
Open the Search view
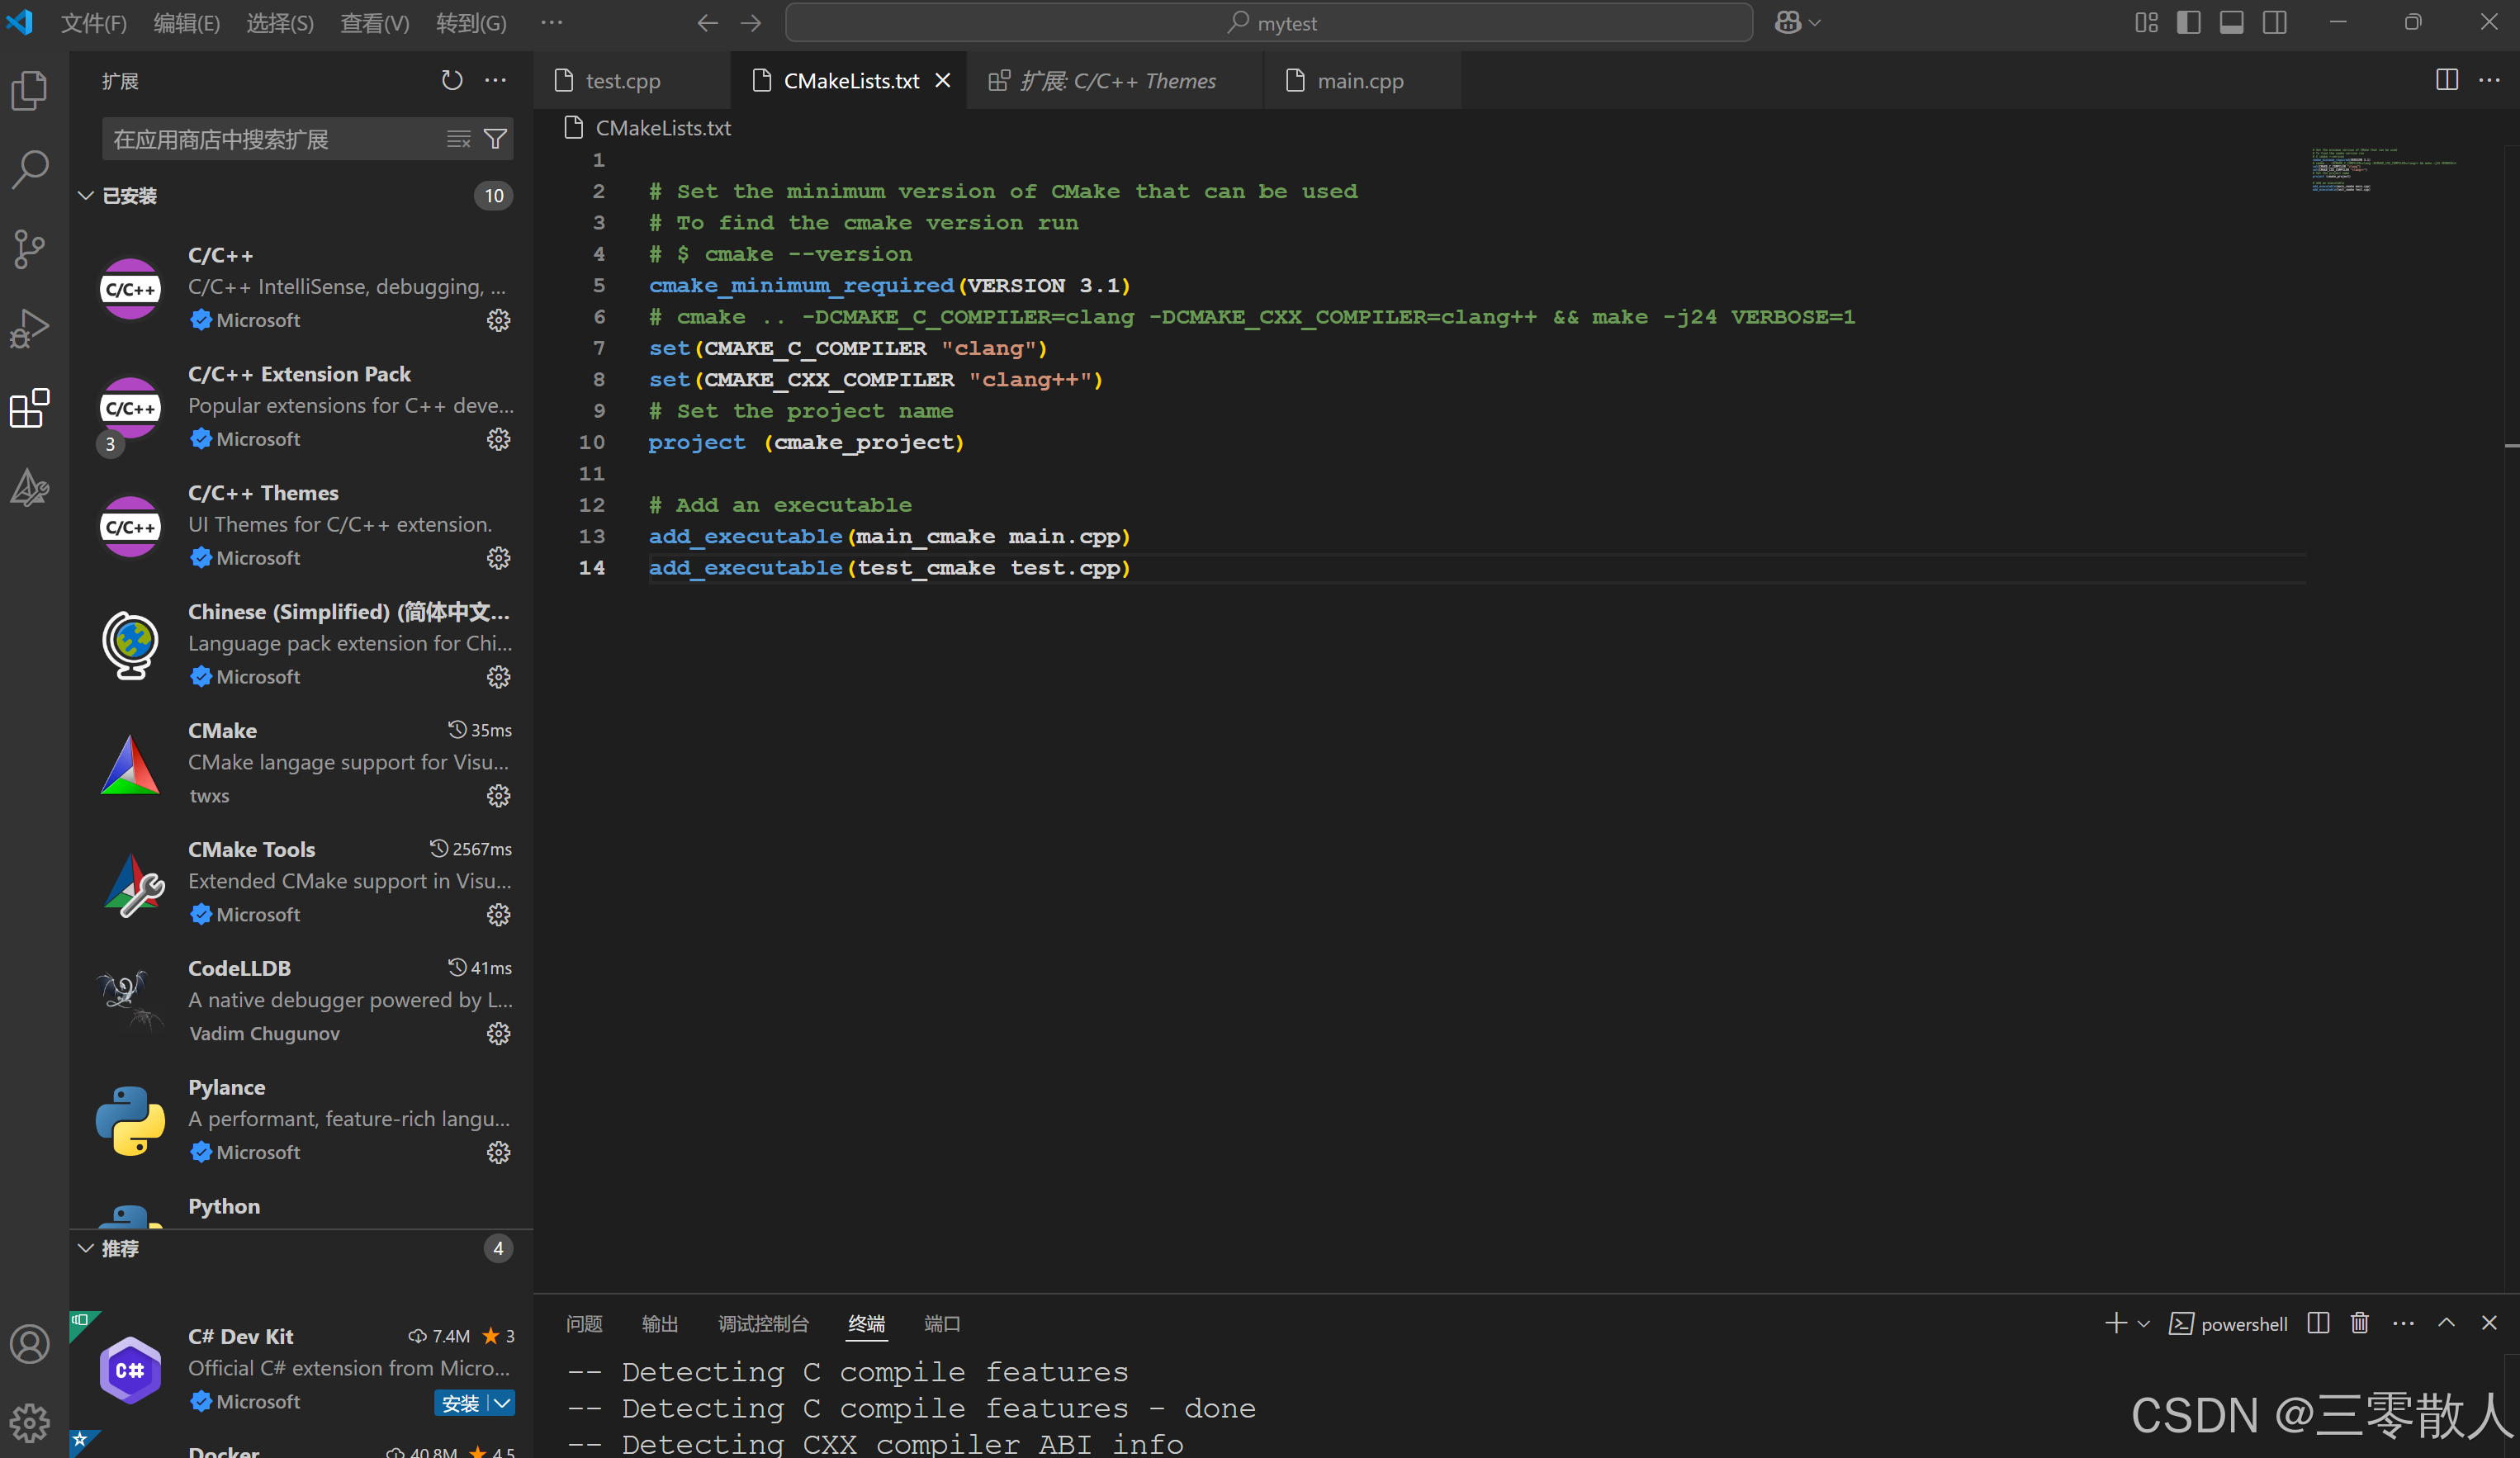[x=29, y=169]
